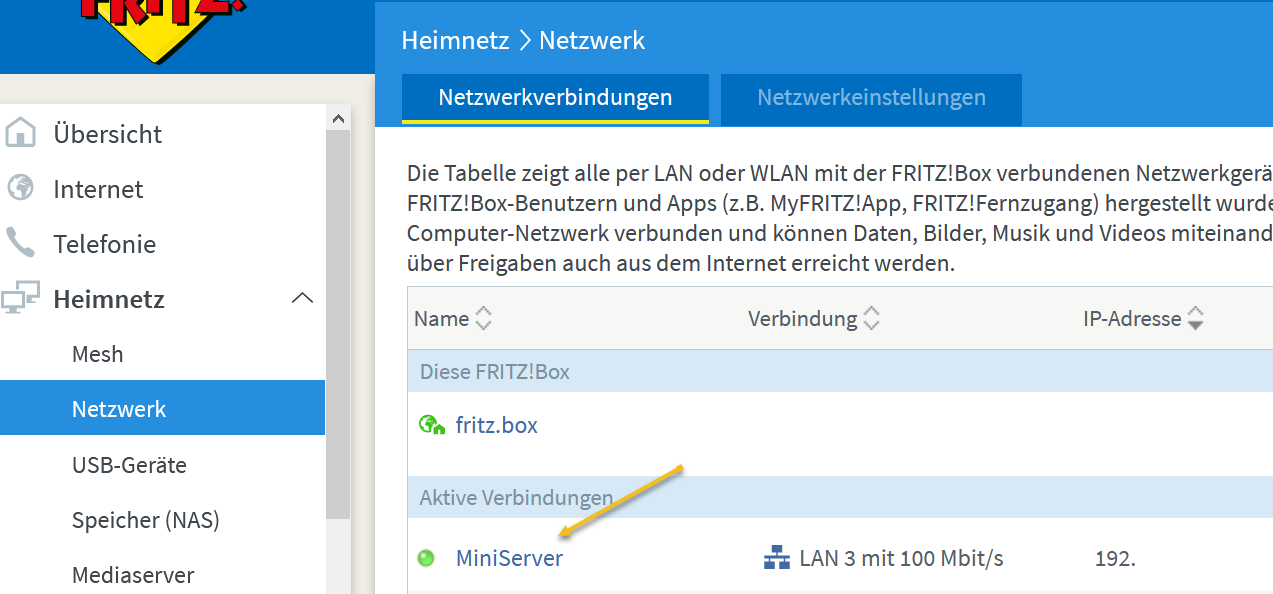The image size is (1273, 594).
Task: Click the sidebar scrollbar up arrow
Action: tap(338, 118)
